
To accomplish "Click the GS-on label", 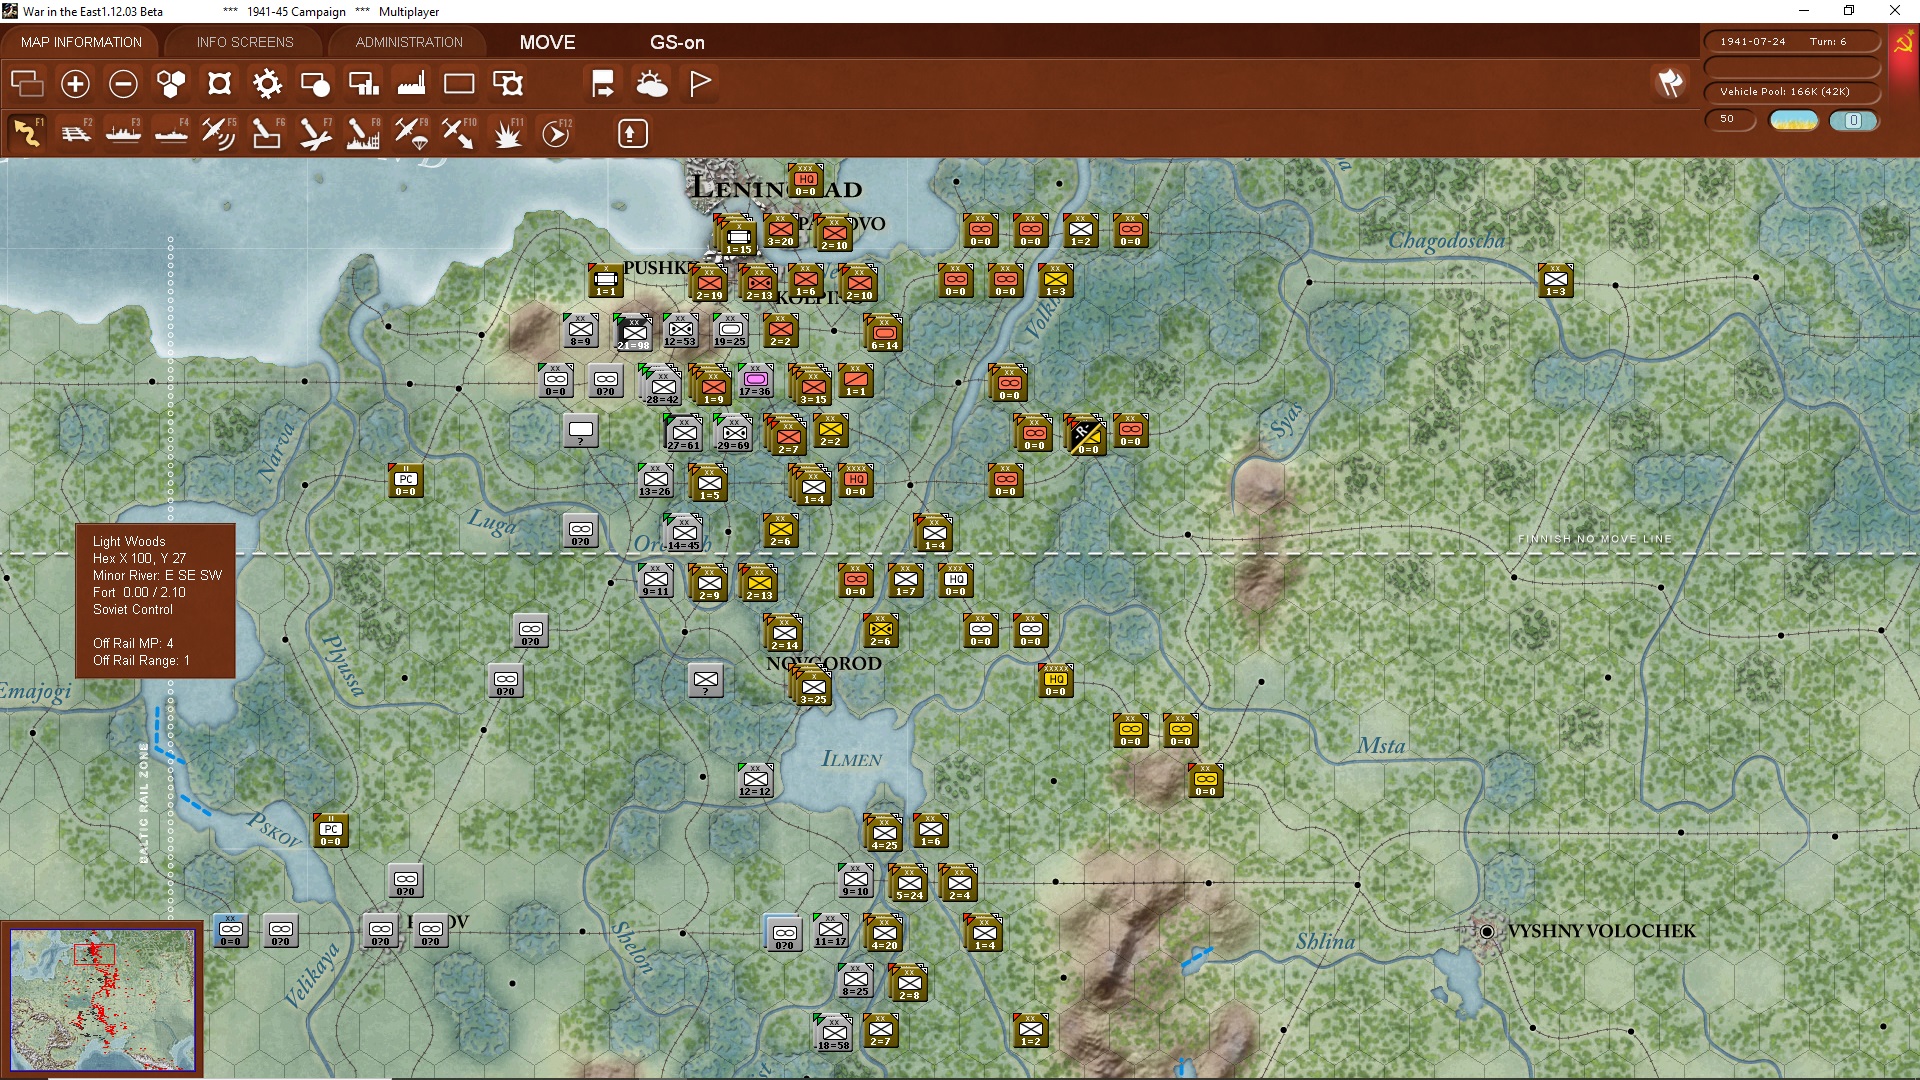I will [x=677, y=42].
